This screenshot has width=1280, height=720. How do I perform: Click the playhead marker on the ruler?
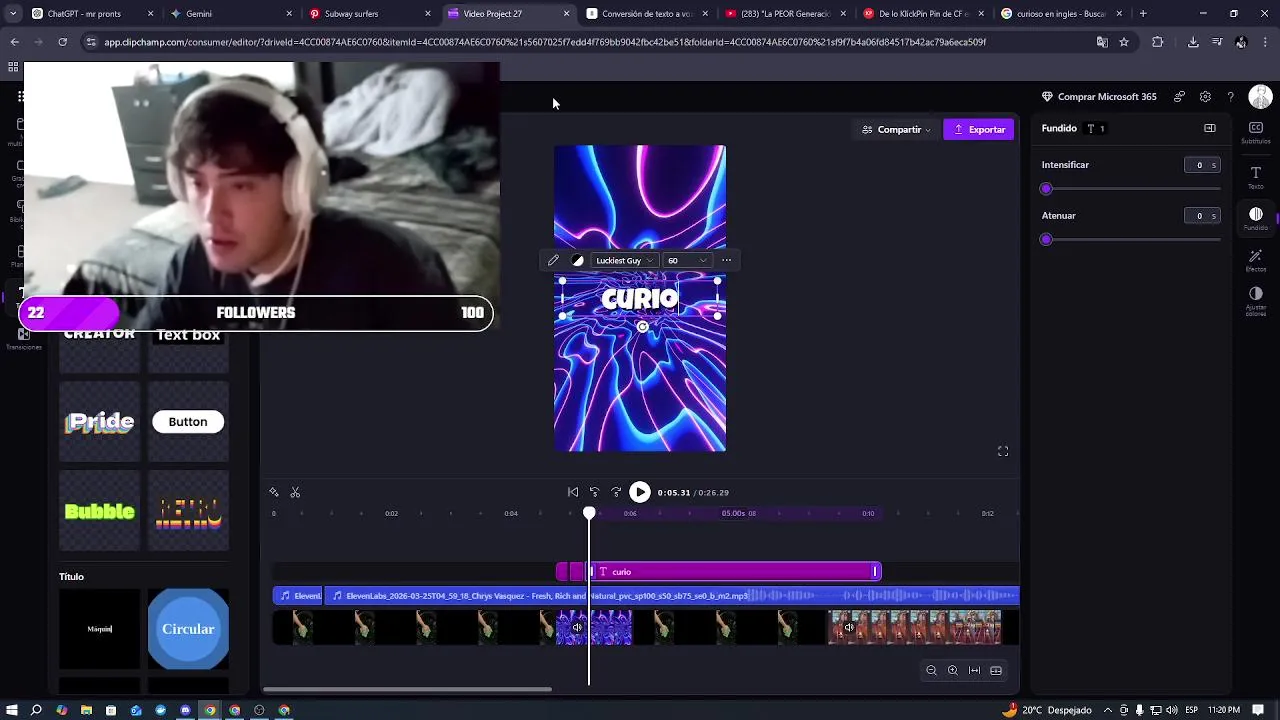coord(589,513)
